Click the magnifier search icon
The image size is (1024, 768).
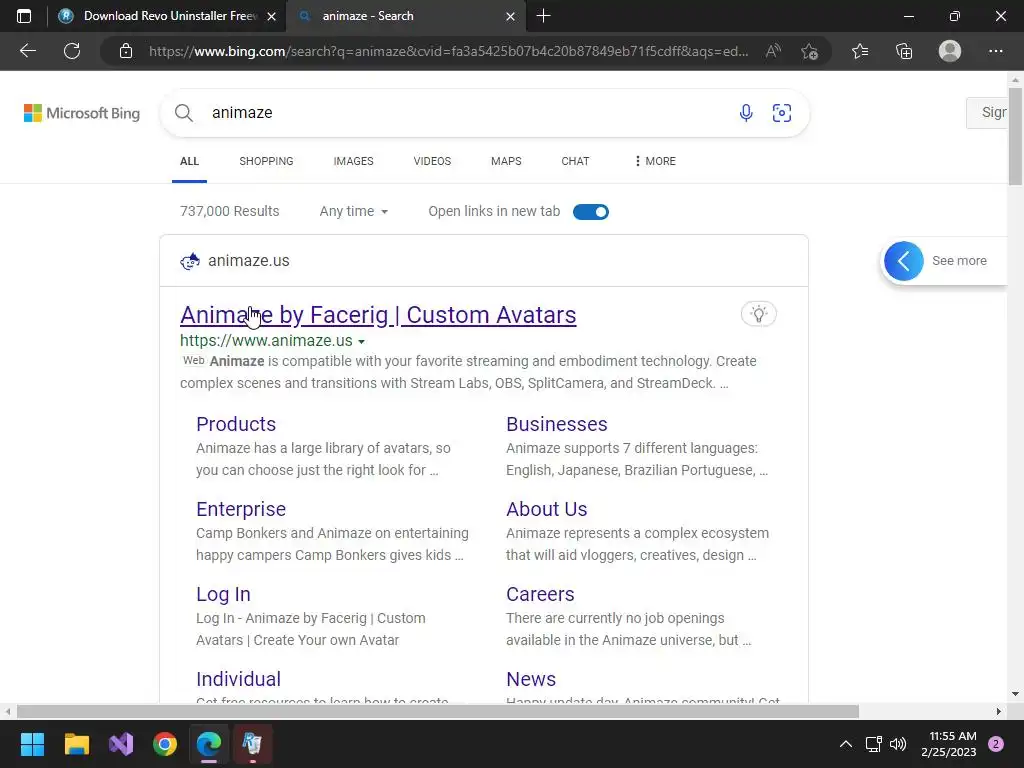(184, 113)
